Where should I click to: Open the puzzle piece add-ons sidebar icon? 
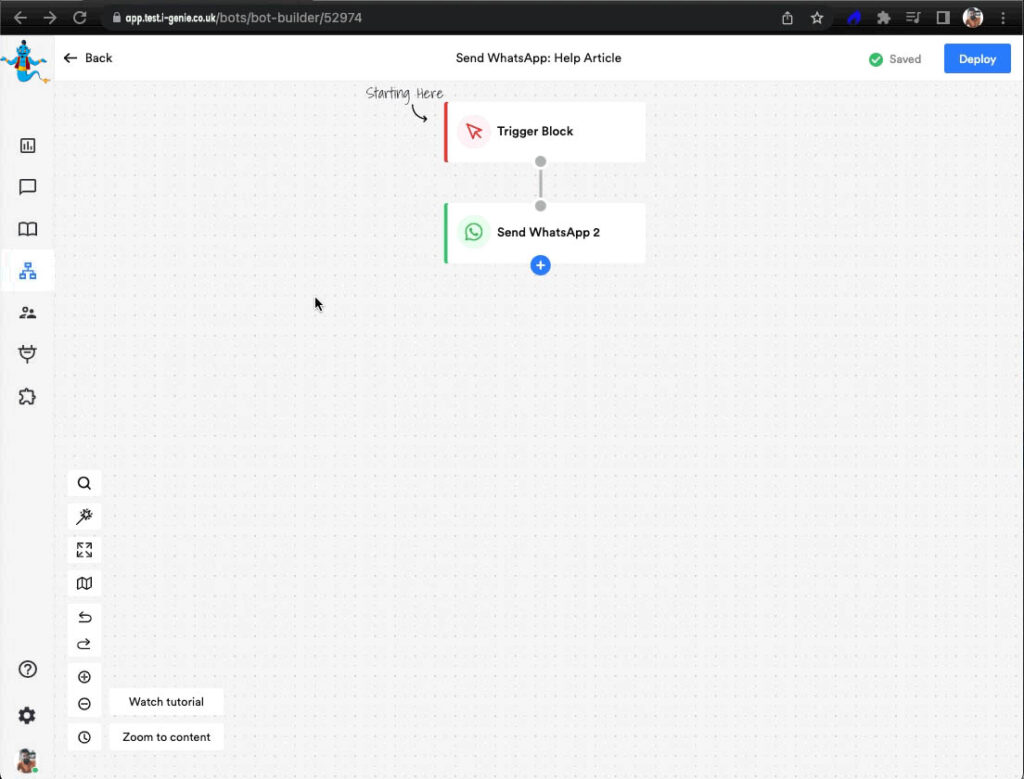click(28, 397)
